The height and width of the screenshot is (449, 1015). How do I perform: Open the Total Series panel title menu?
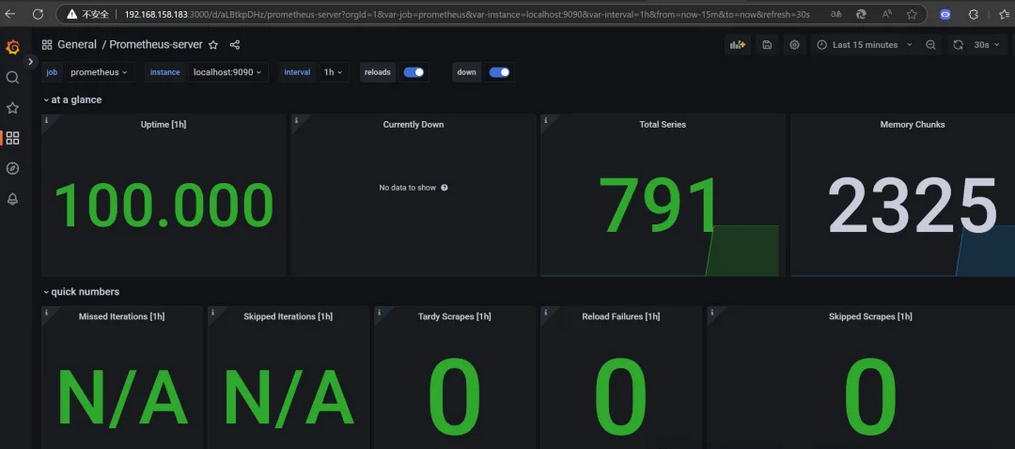662,124
